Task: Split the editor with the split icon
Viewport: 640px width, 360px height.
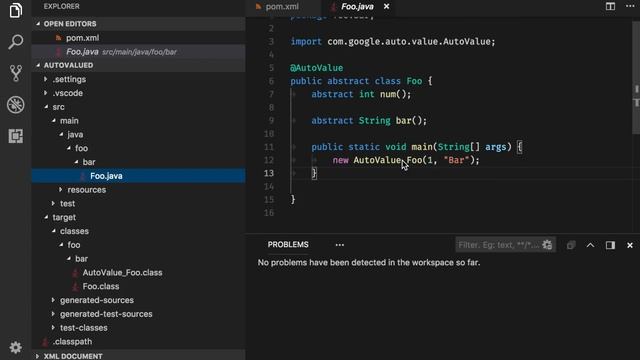Action: pos(610,7)
